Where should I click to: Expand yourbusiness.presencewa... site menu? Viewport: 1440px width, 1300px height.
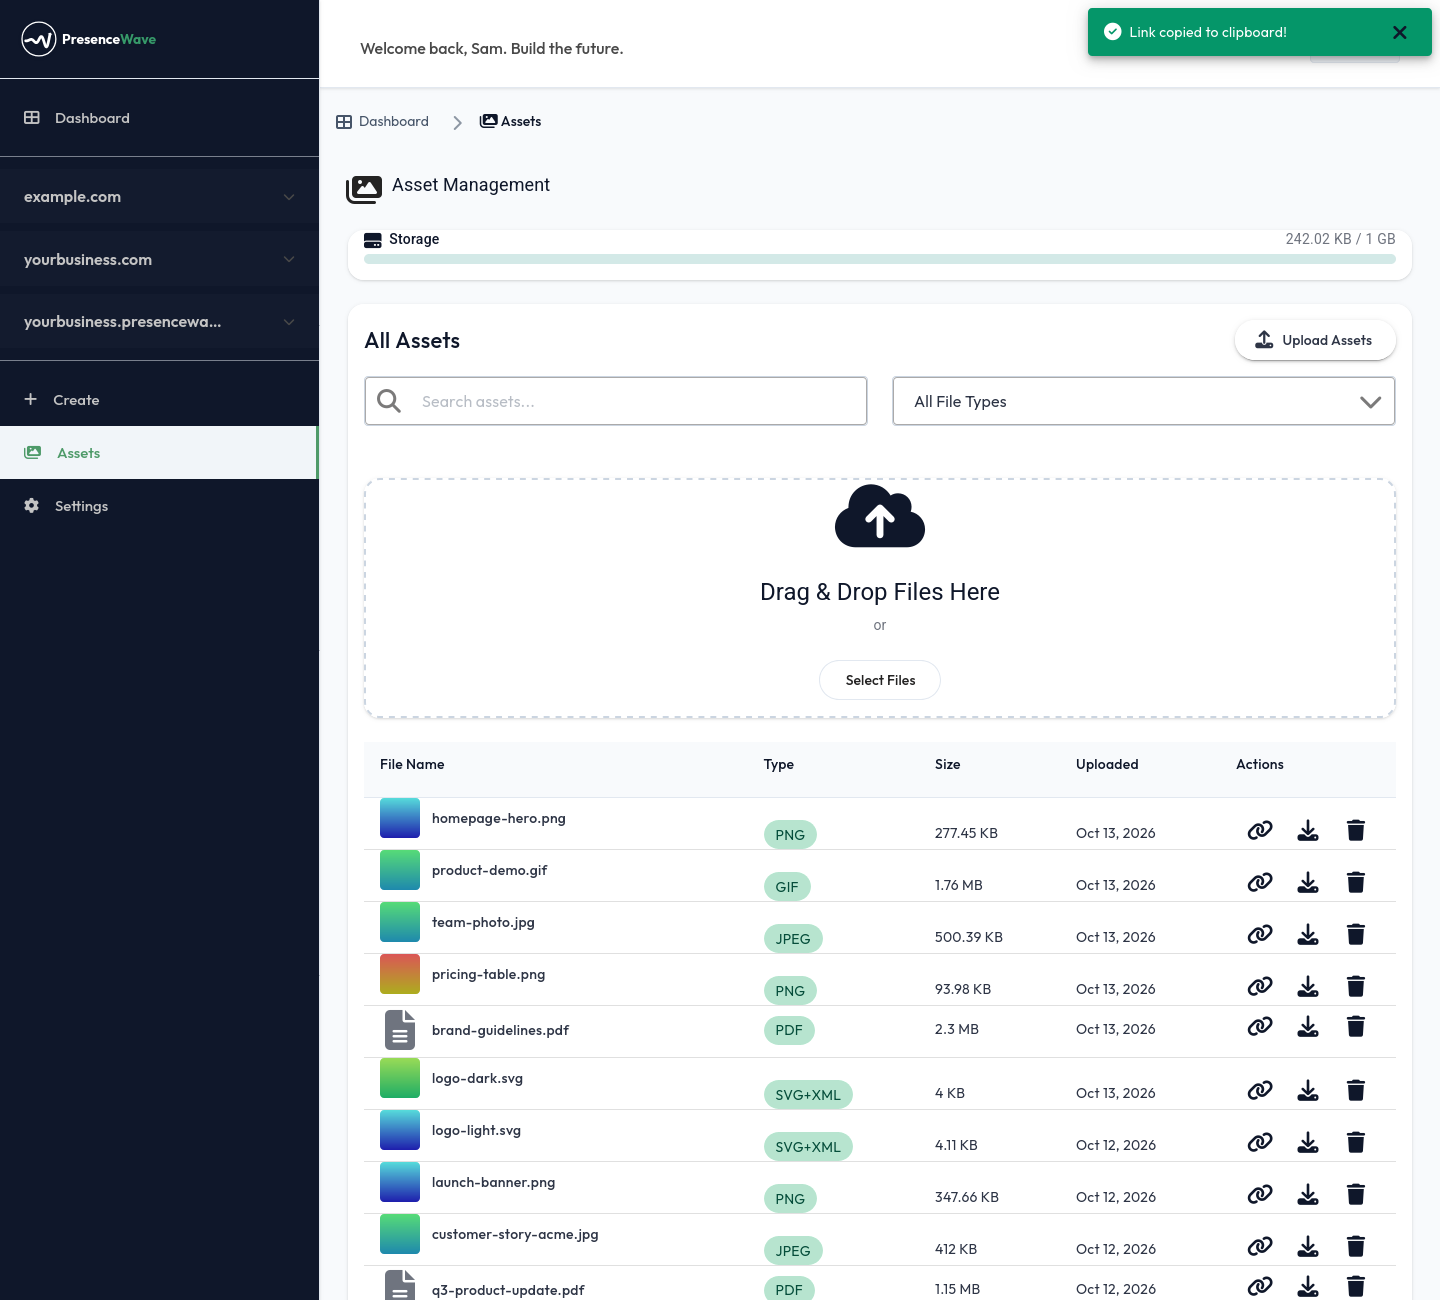click(160, 322)
